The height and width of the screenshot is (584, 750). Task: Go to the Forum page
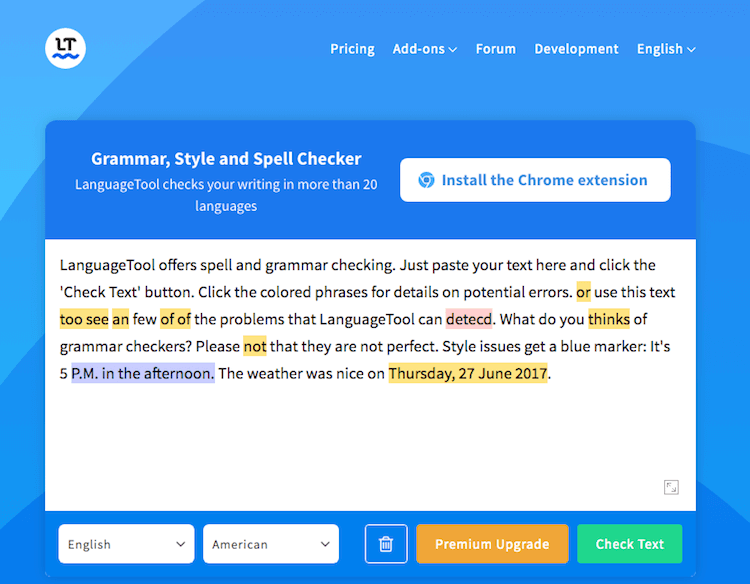click(496, 49)
